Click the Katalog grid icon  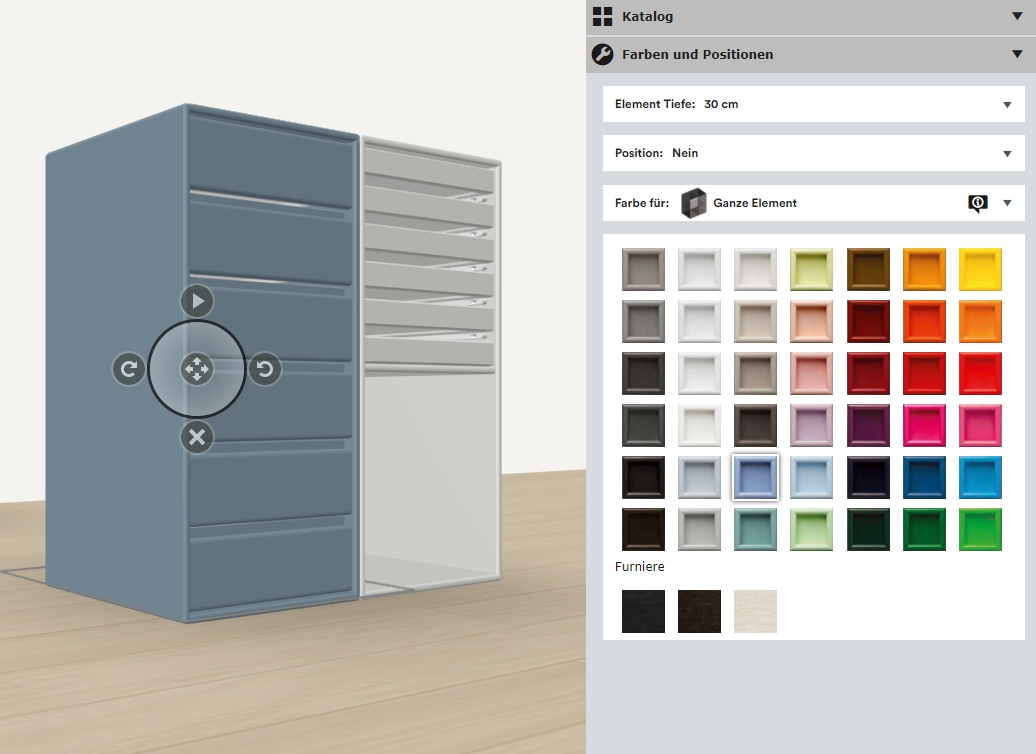tap(602, 16)
